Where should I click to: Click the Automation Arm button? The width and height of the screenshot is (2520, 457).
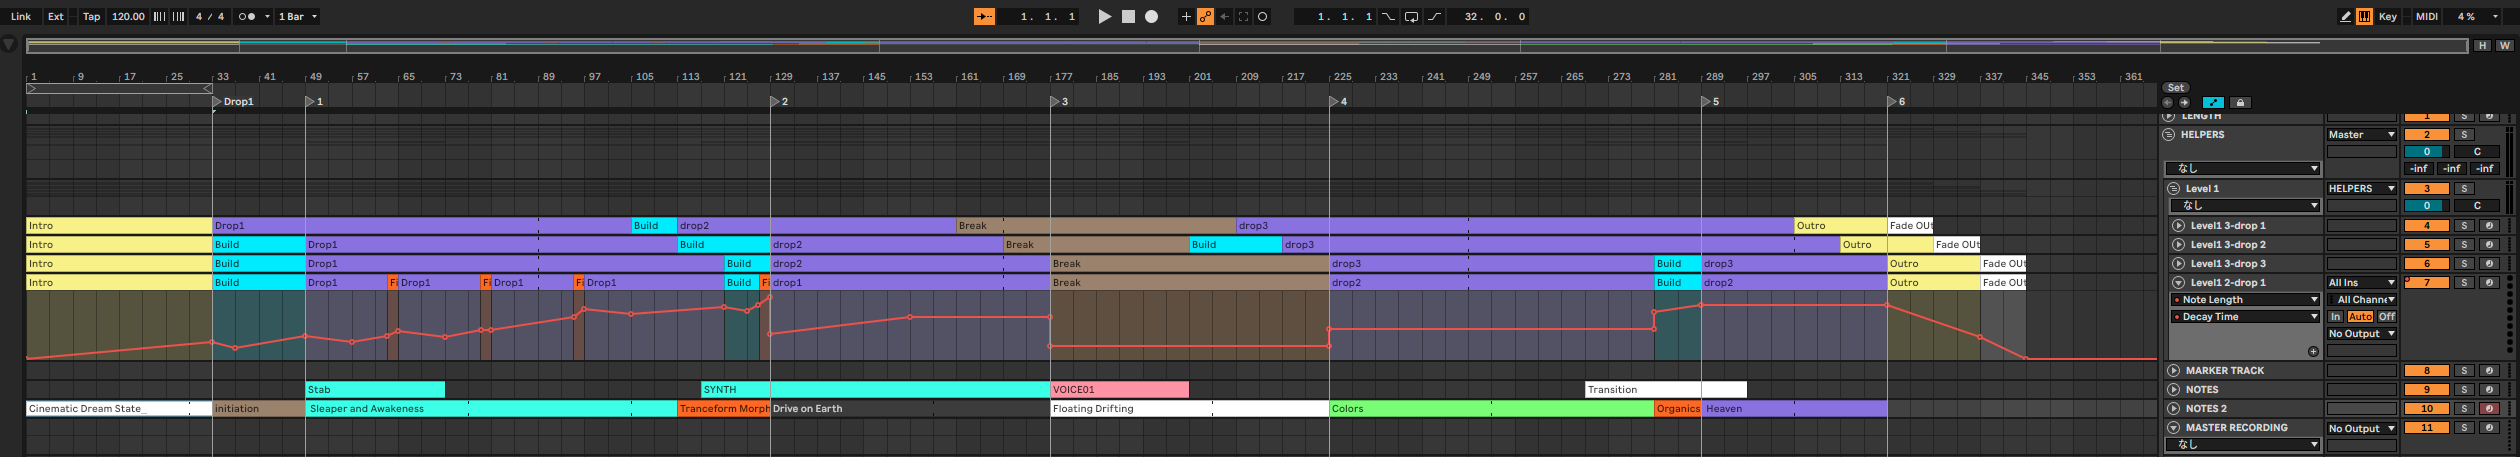1205,17
